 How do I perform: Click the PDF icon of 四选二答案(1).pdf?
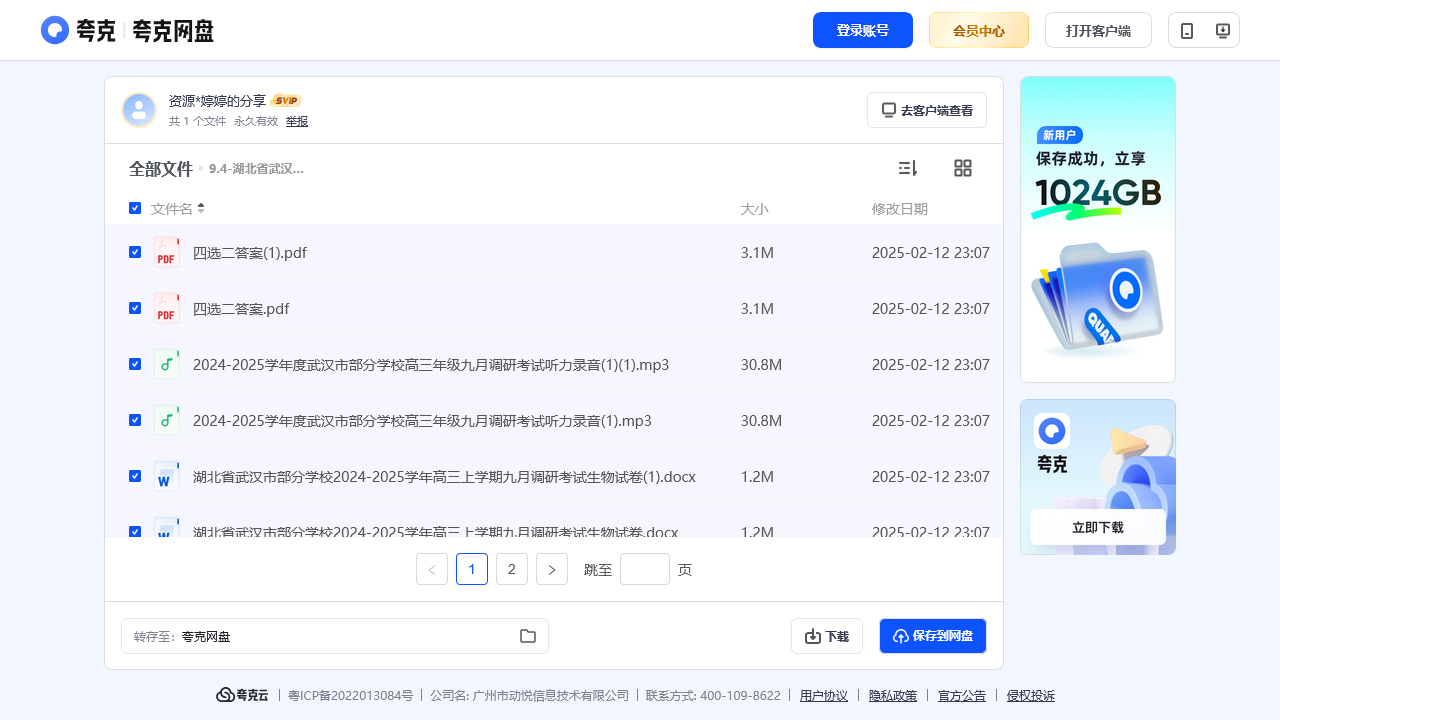167,252
